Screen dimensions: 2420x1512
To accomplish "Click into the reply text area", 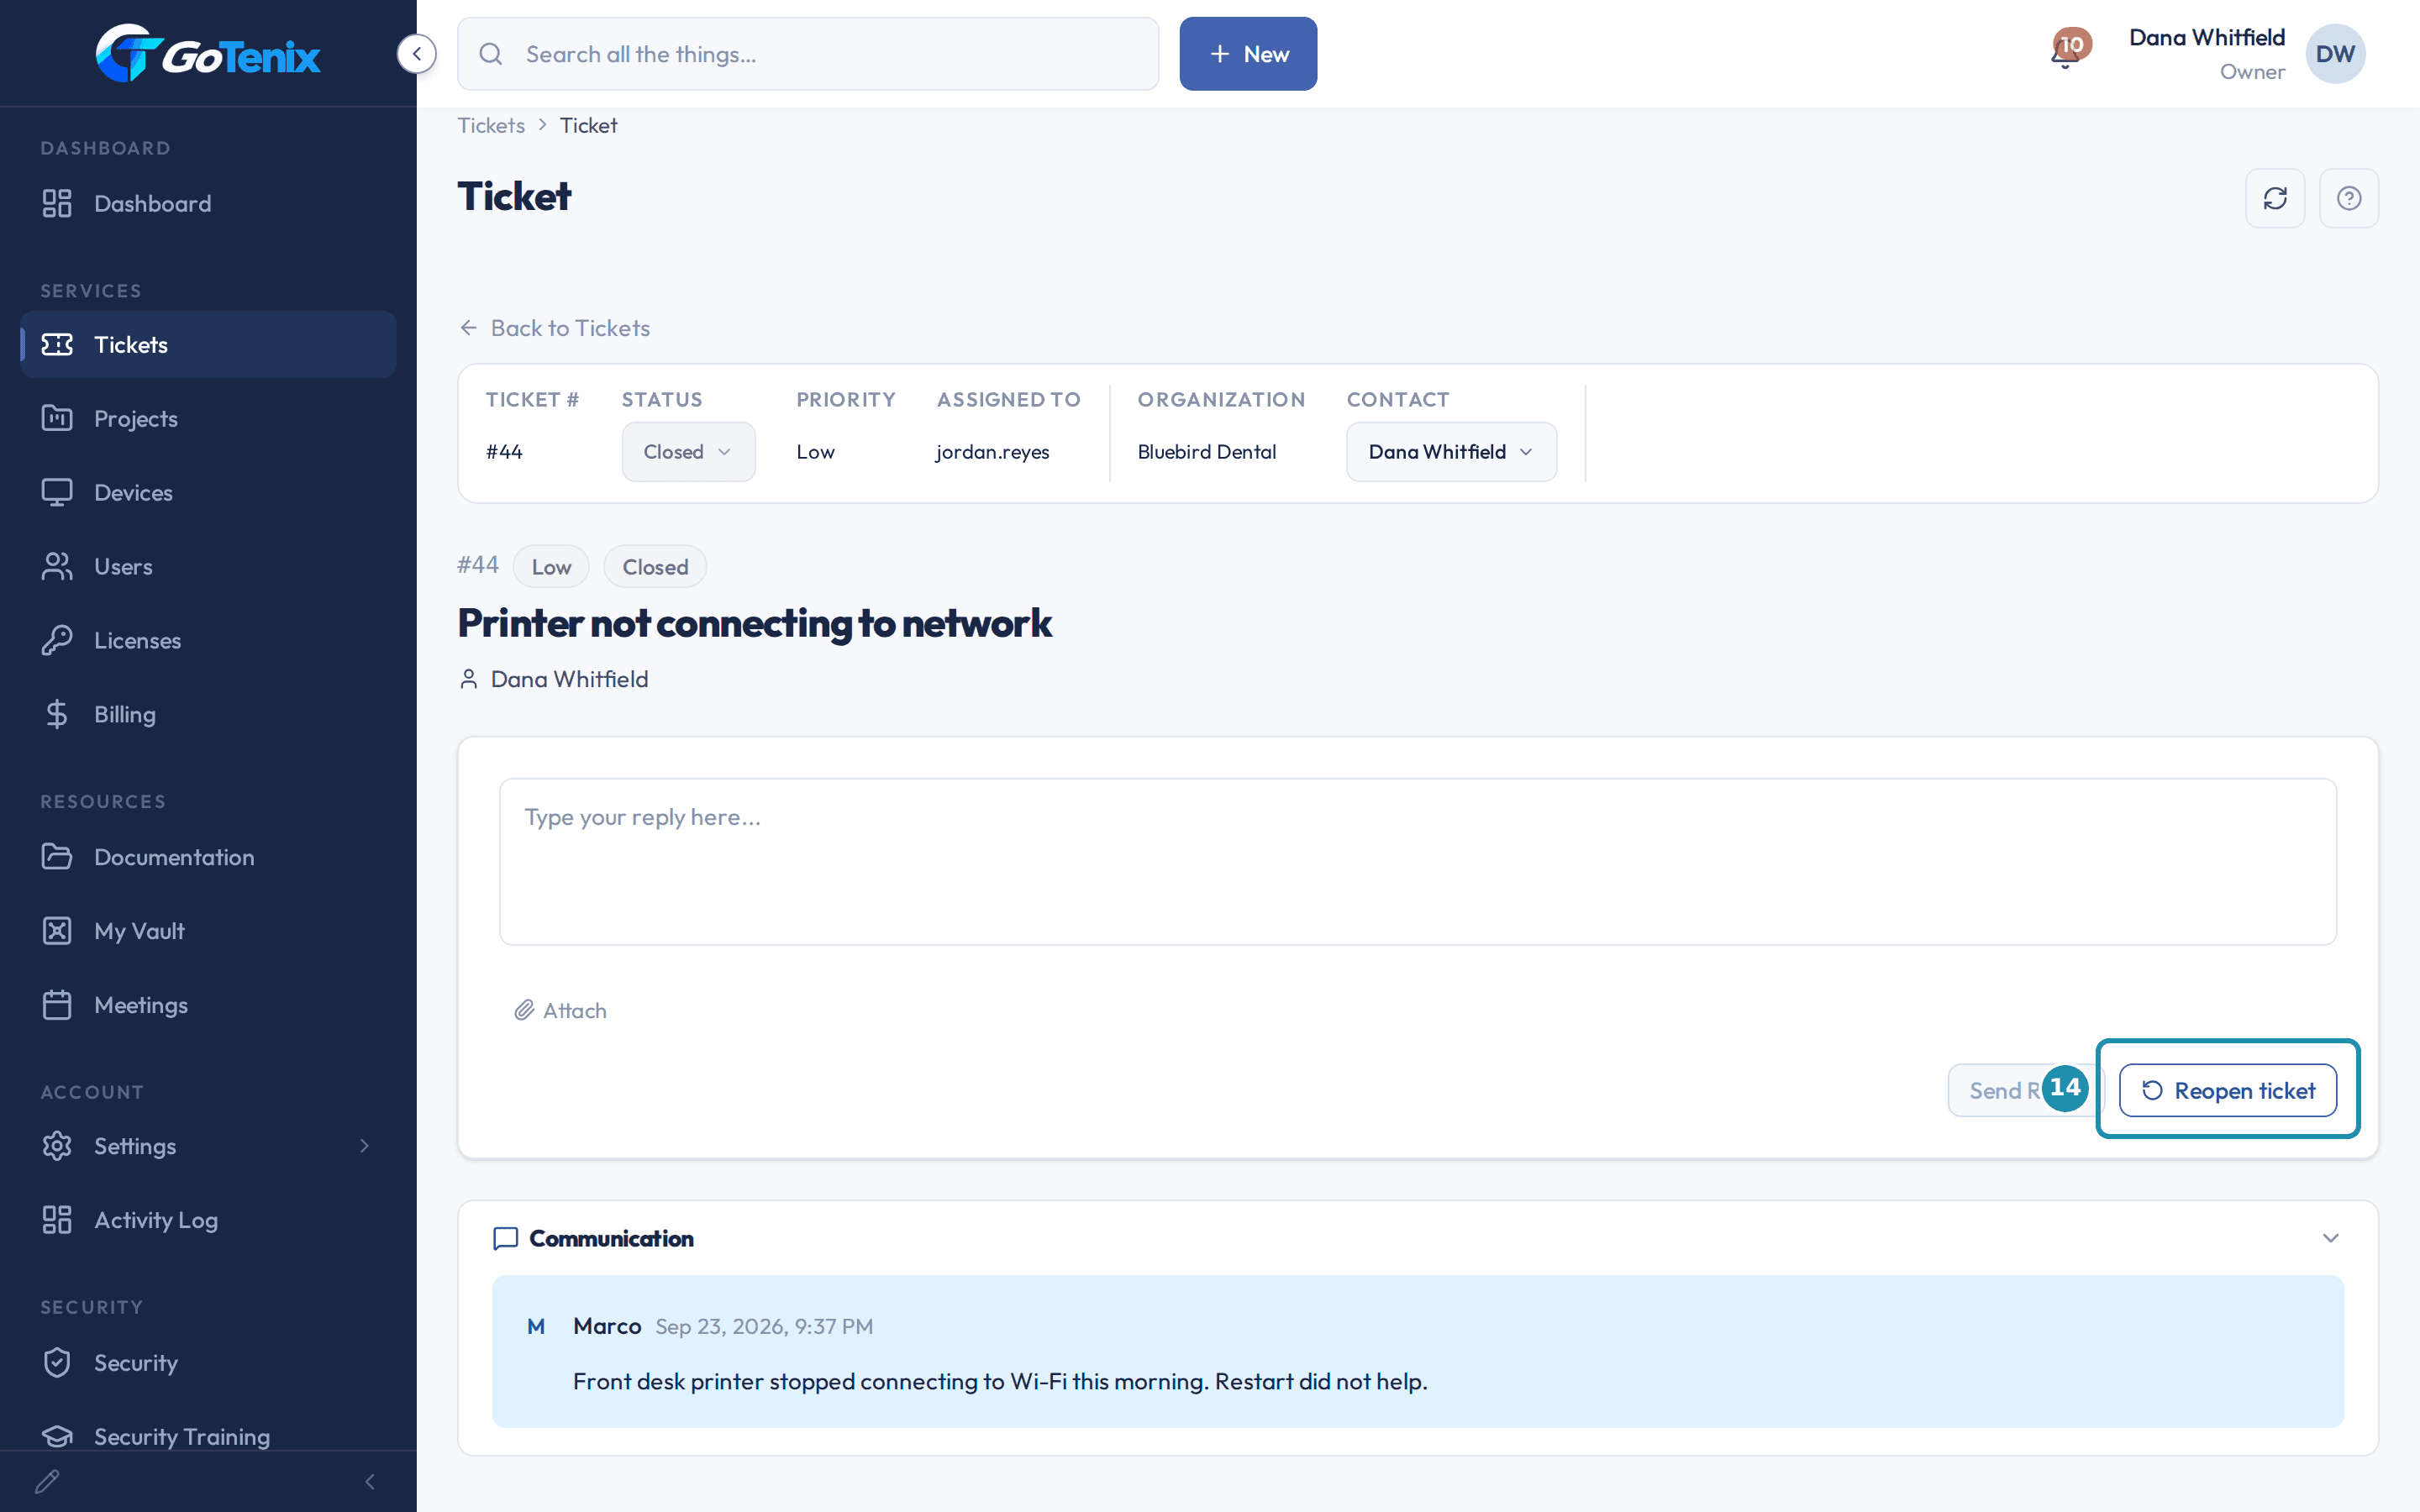I will pos(1418,862).
